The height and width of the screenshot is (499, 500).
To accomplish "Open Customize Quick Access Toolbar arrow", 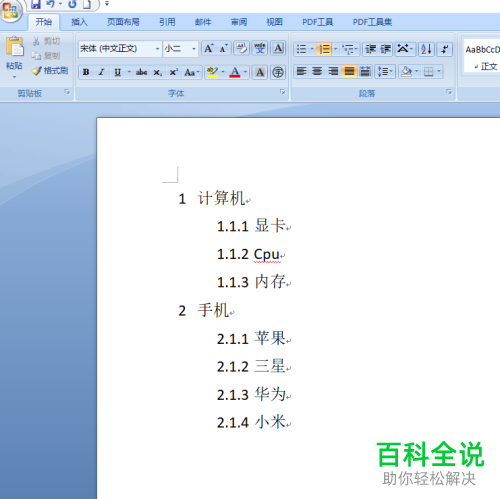I will 107,4.
